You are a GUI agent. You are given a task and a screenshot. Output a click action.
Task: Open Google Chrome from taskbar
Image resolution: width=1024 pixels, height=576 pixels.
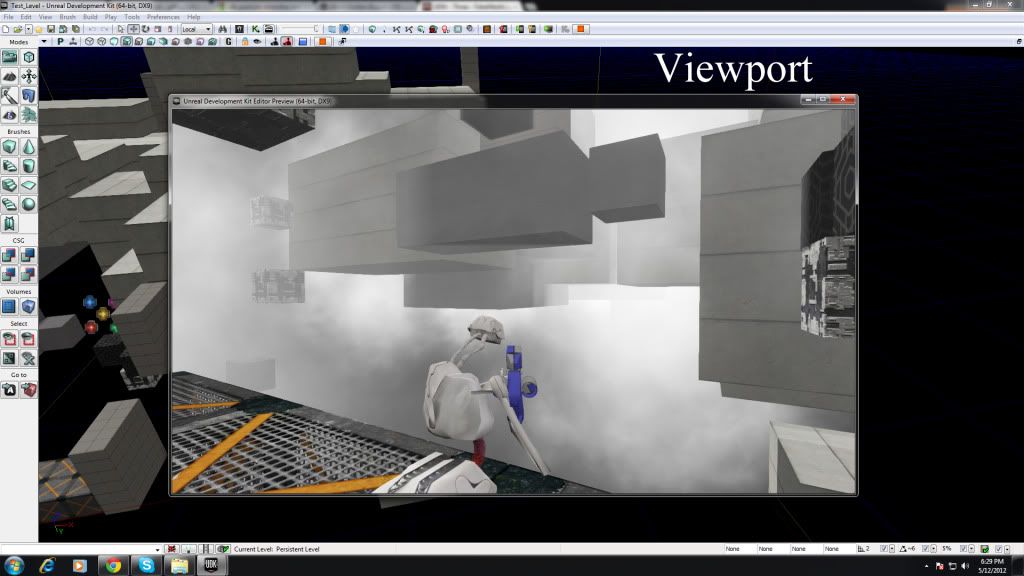click(113, 565)
